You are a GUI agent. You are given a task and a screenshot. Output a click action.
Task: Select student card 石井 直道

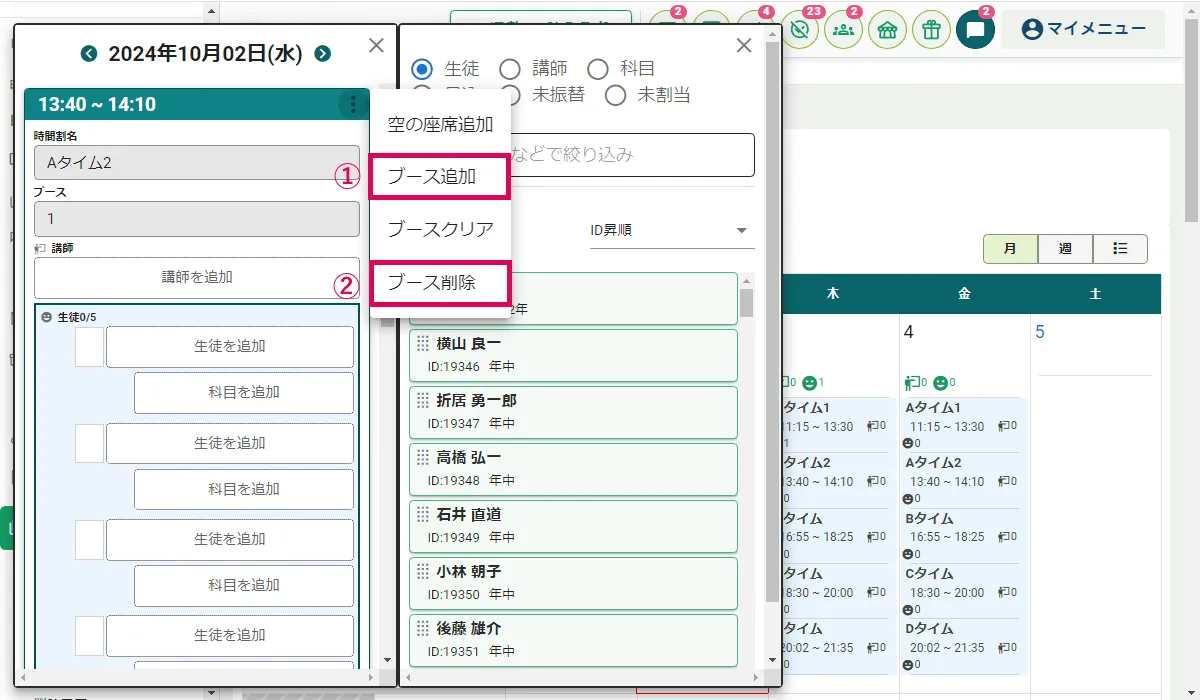(573, 526)
